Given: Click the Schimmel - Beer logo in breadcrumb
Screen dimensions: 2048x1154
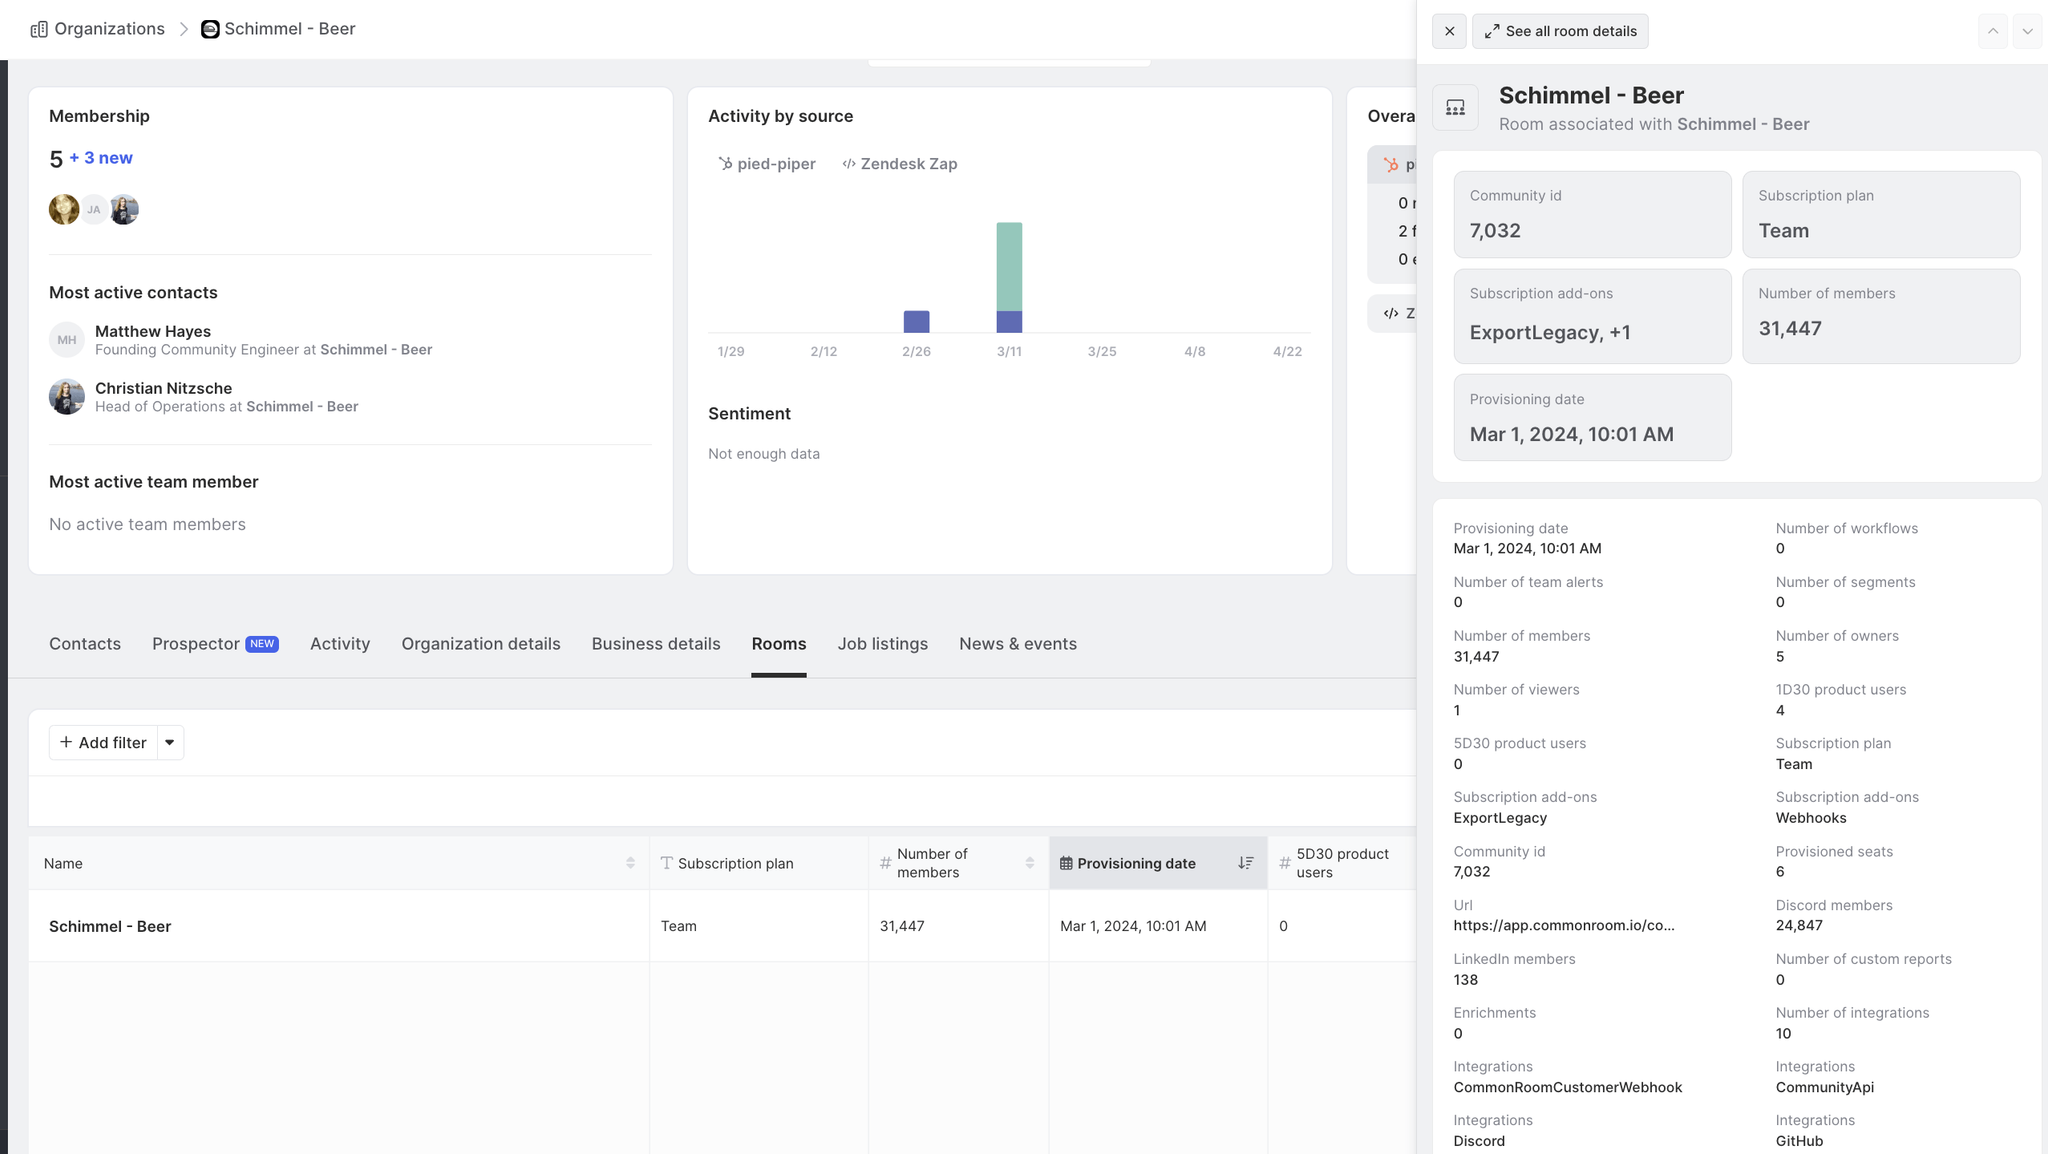Looking at the screenshot, I should pos(210,29).
